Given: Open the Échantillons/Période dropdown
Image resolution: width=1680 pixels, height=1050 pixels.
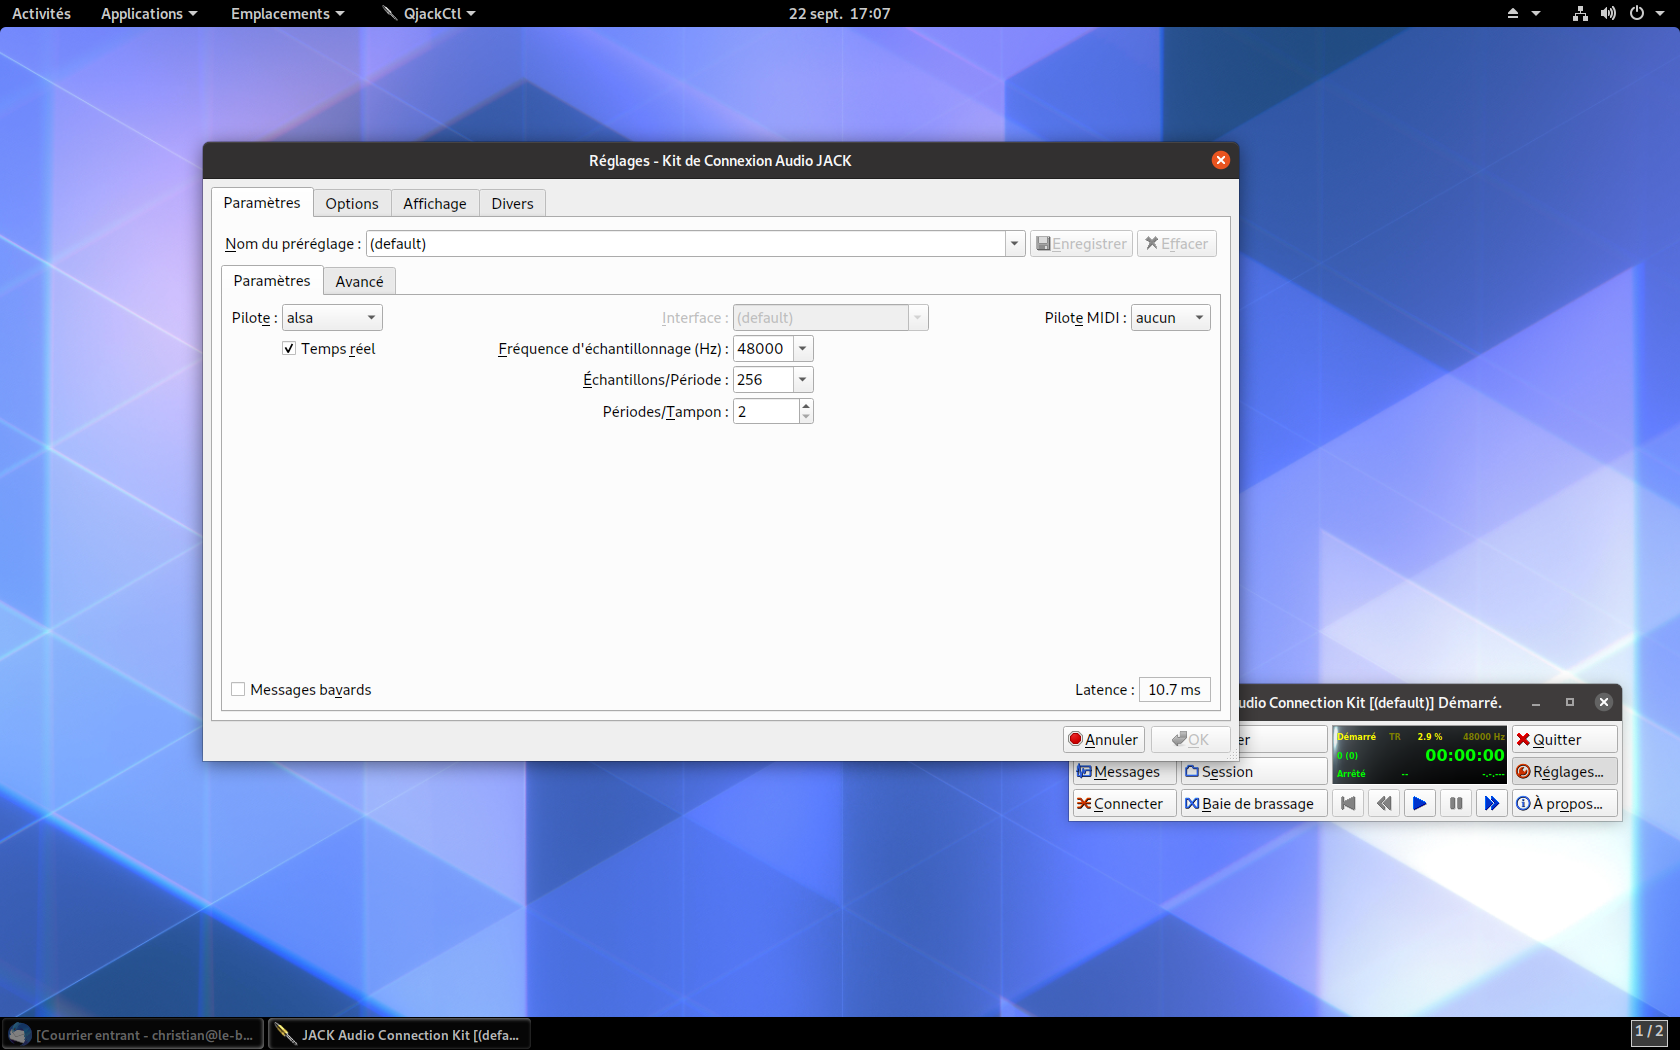Looking at the screenshot, I should [x=802, y=379].
